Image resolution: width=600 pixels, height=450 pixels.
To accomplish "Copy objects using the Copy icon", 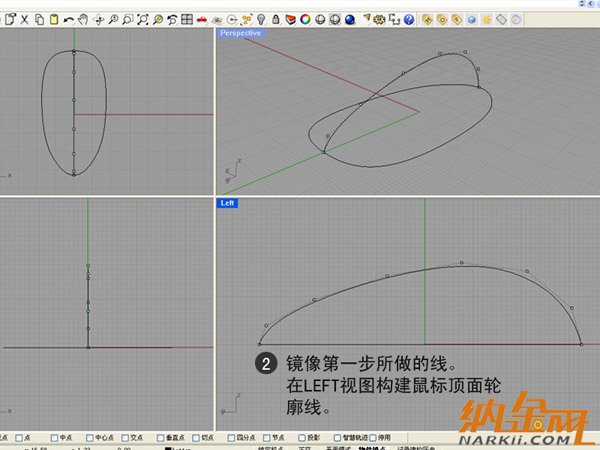I will click(39, 19).
